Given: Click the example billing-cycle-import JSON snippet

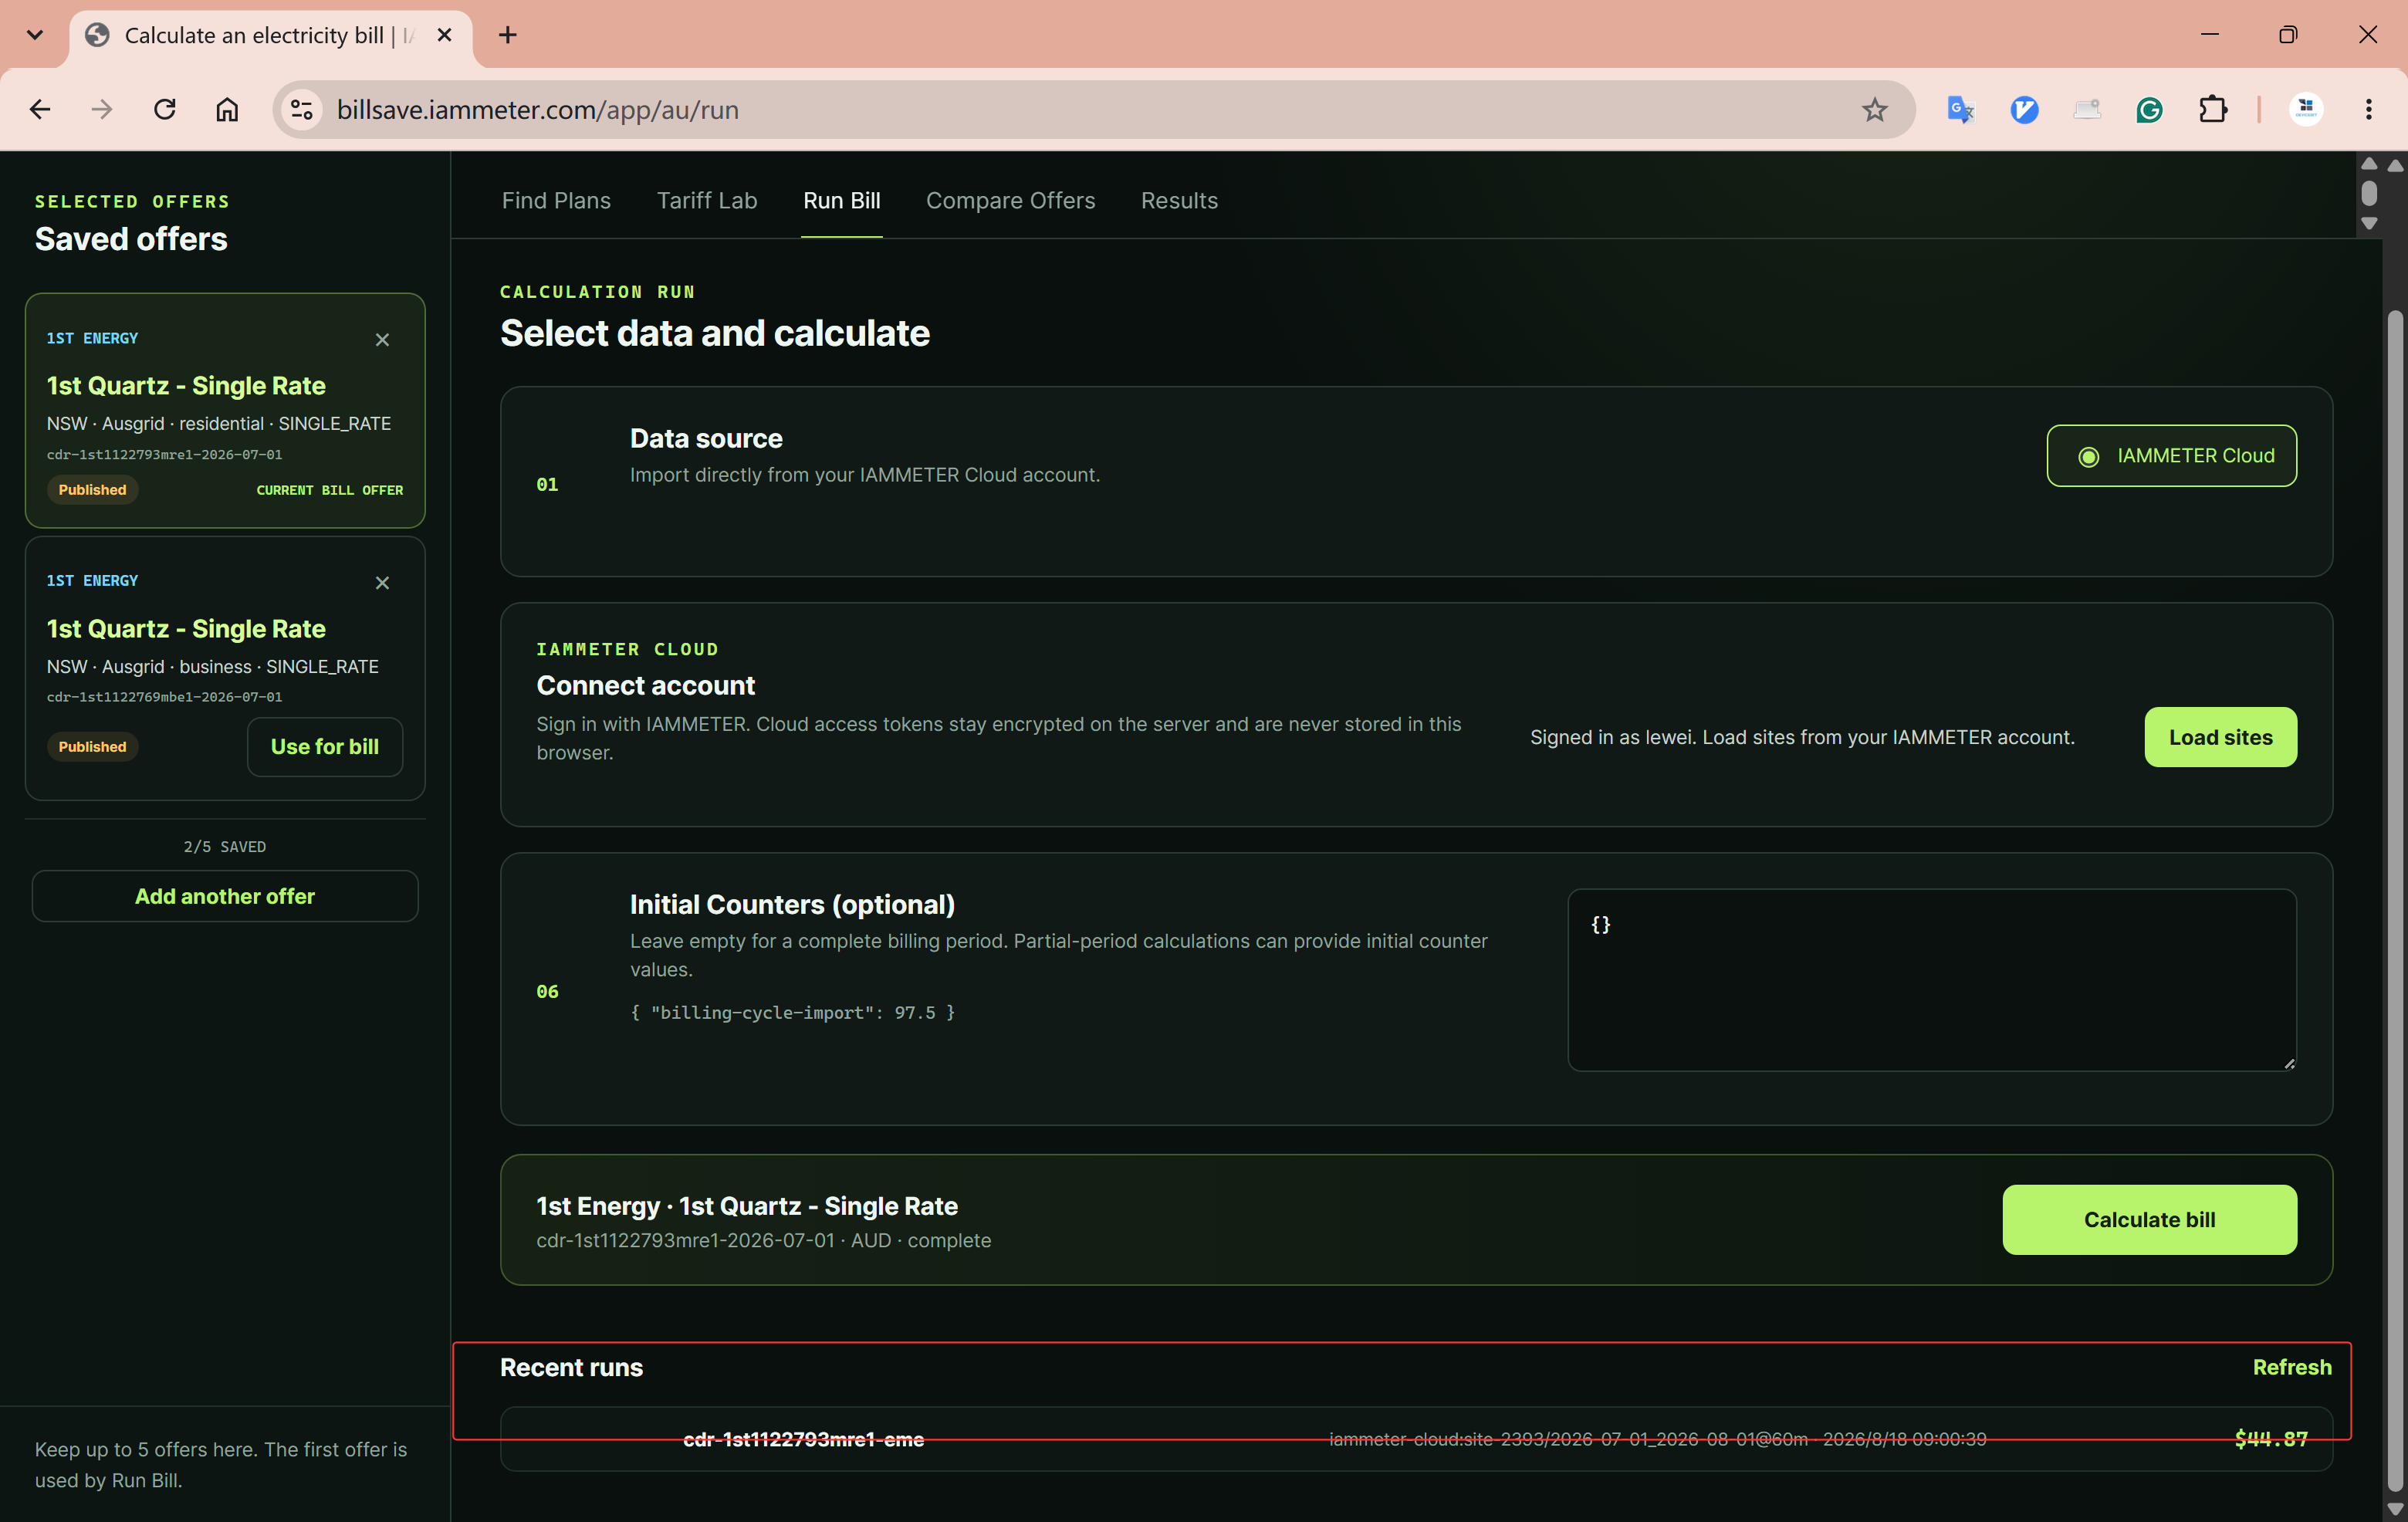Looking at the screenshot, I should (x=792, y=1013).
